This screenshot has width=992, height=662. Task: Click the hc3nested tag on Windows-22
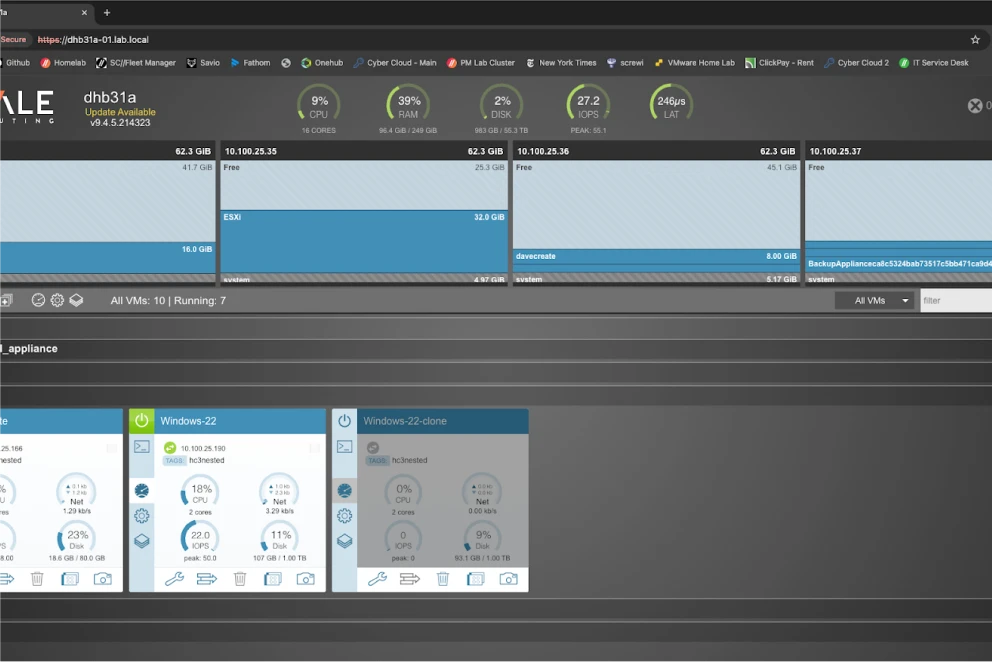tap(206, 460)
